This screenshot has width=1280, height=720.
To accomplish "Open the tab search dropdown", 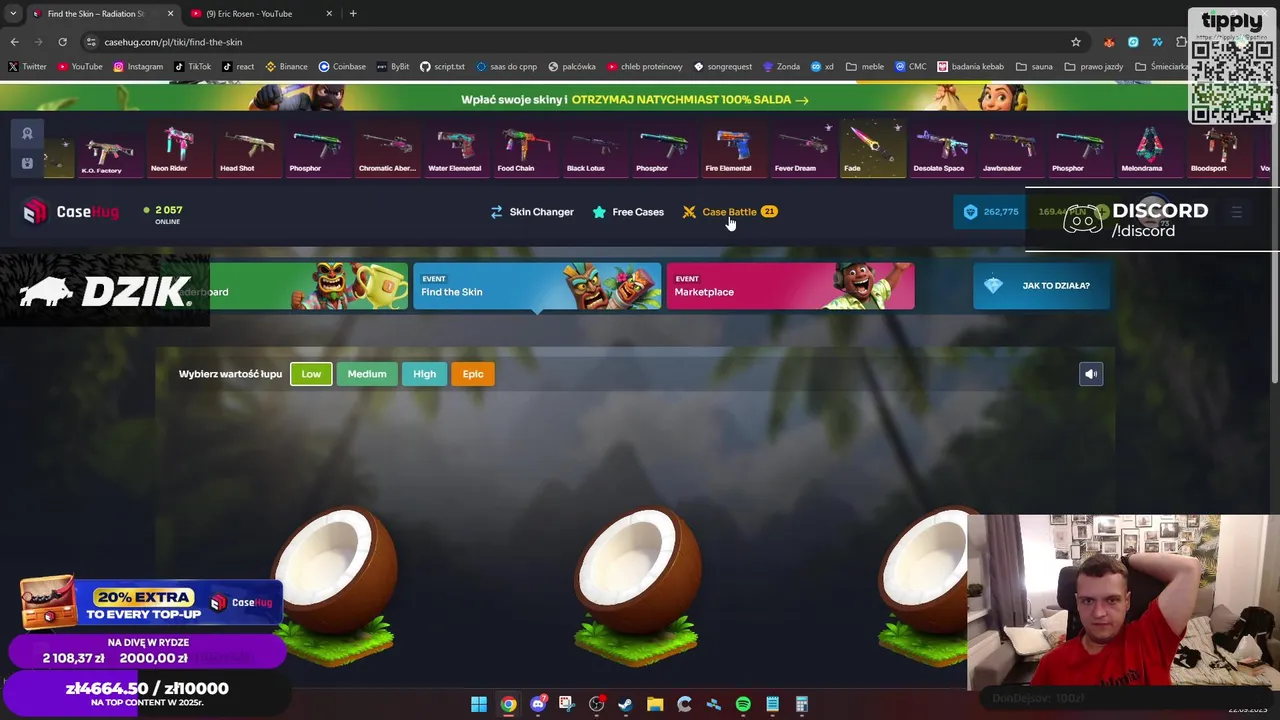I will point(13,14).
